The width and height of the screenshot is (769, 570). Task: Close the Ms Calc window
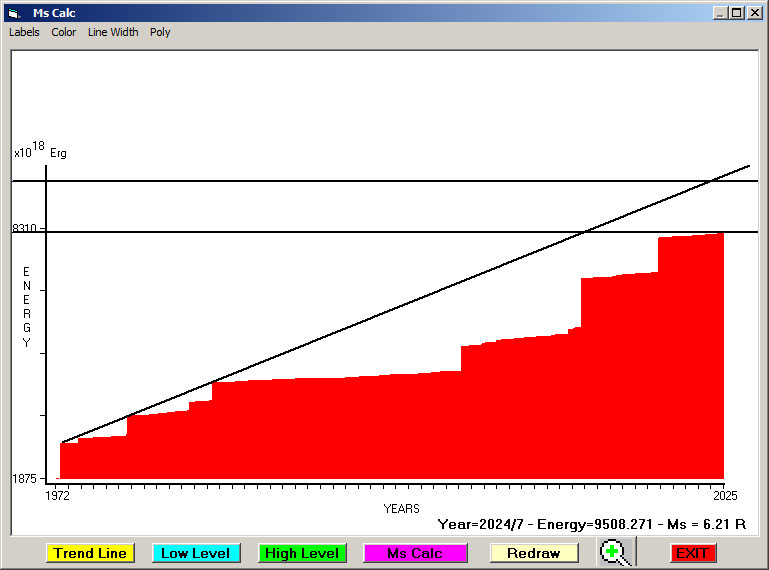coord(754,13)
